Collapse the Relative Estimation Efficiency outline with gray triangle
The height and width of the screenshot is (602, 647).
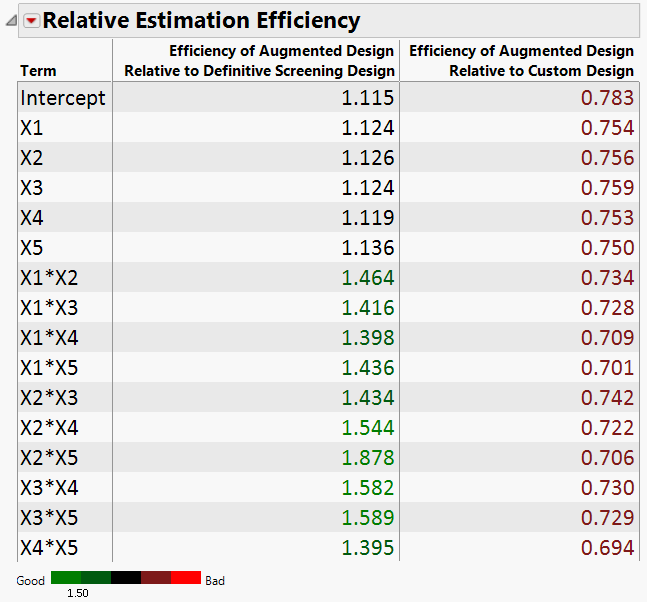pos(11,21)
